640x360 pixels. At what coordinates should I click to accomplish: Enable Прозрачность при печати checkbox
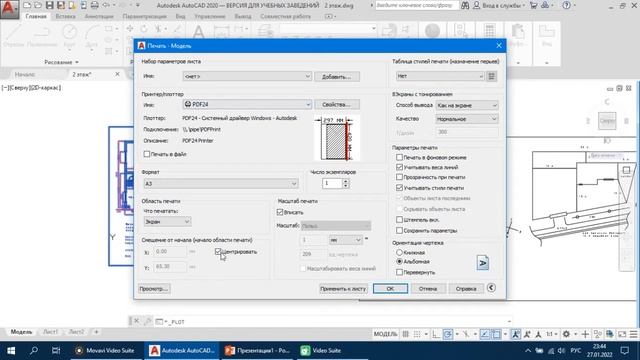coord(399,177)
